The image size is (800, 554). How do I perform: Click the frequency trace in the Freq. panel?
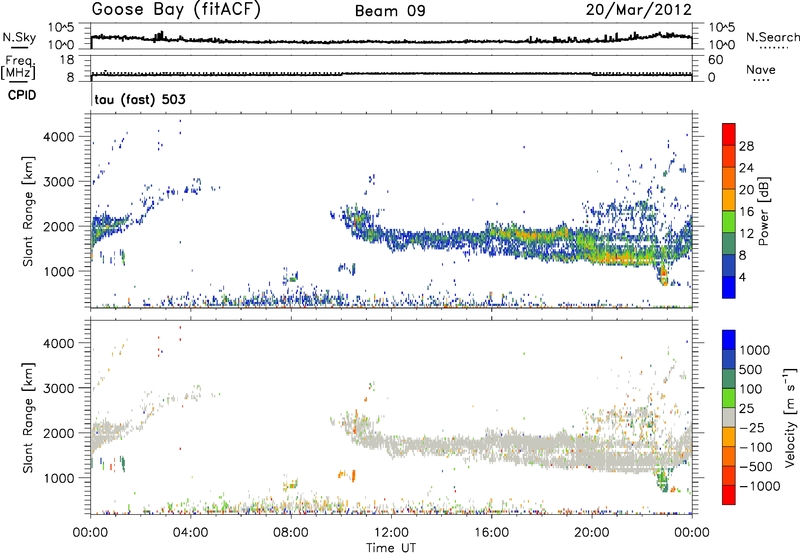[x=391, y=74]
